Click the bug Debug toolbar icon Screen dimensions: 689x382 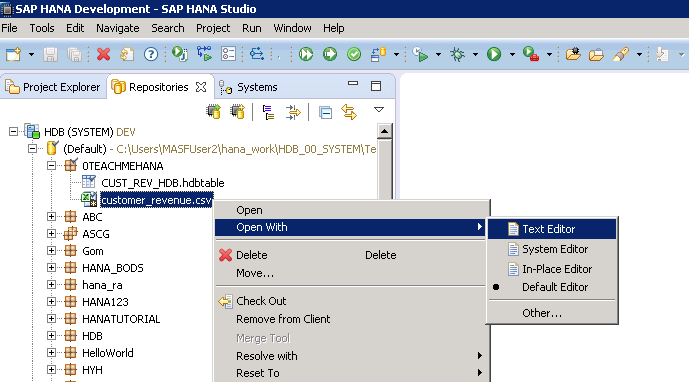click(457, 55)
